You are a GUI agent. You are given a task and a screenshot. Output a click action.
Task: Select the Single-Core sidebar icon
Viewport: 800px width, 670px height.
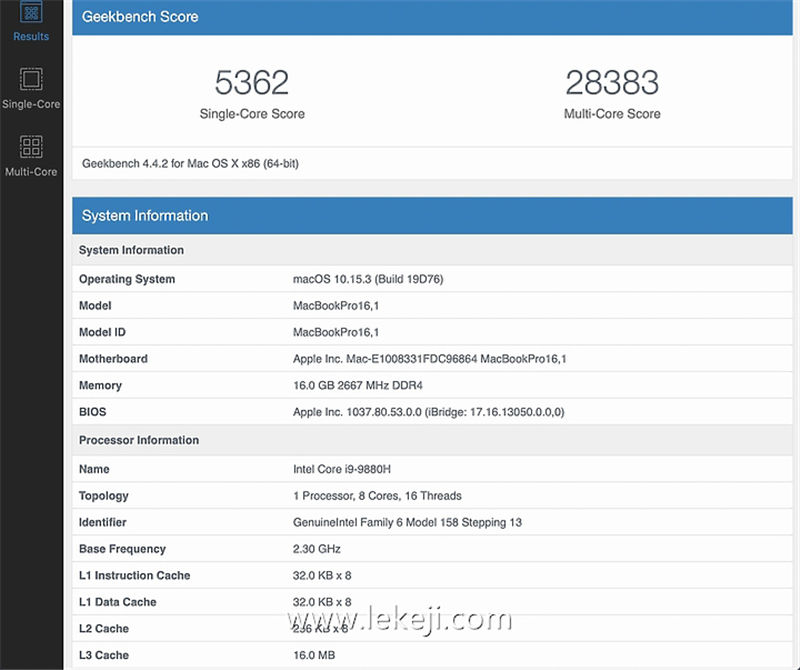coord(31,79)
